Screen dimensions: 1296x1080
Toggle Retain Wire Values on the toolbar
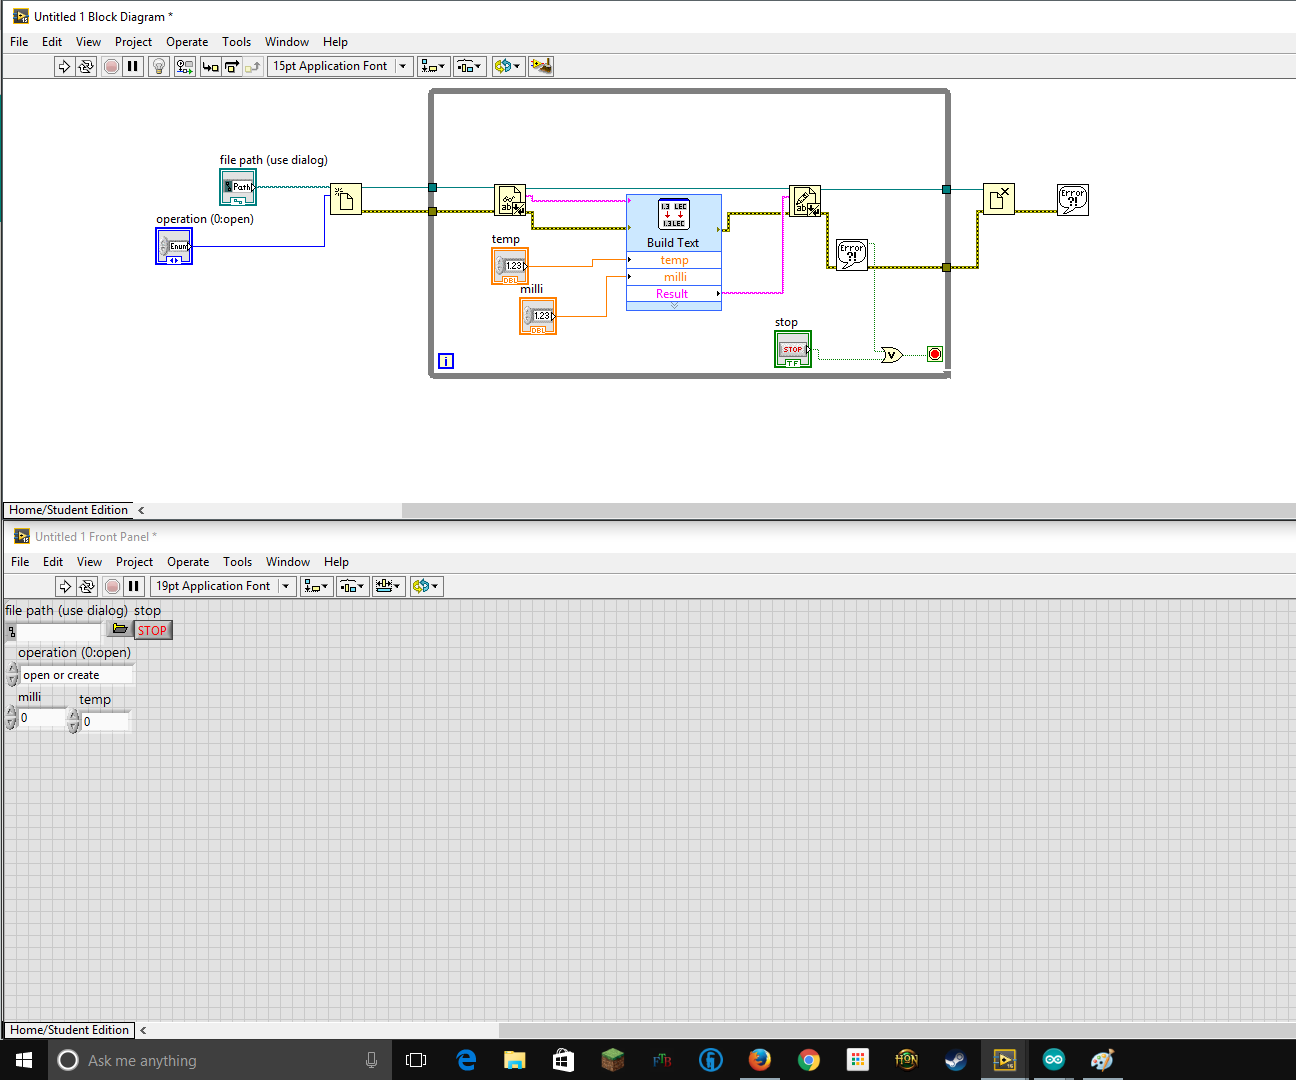184,66
